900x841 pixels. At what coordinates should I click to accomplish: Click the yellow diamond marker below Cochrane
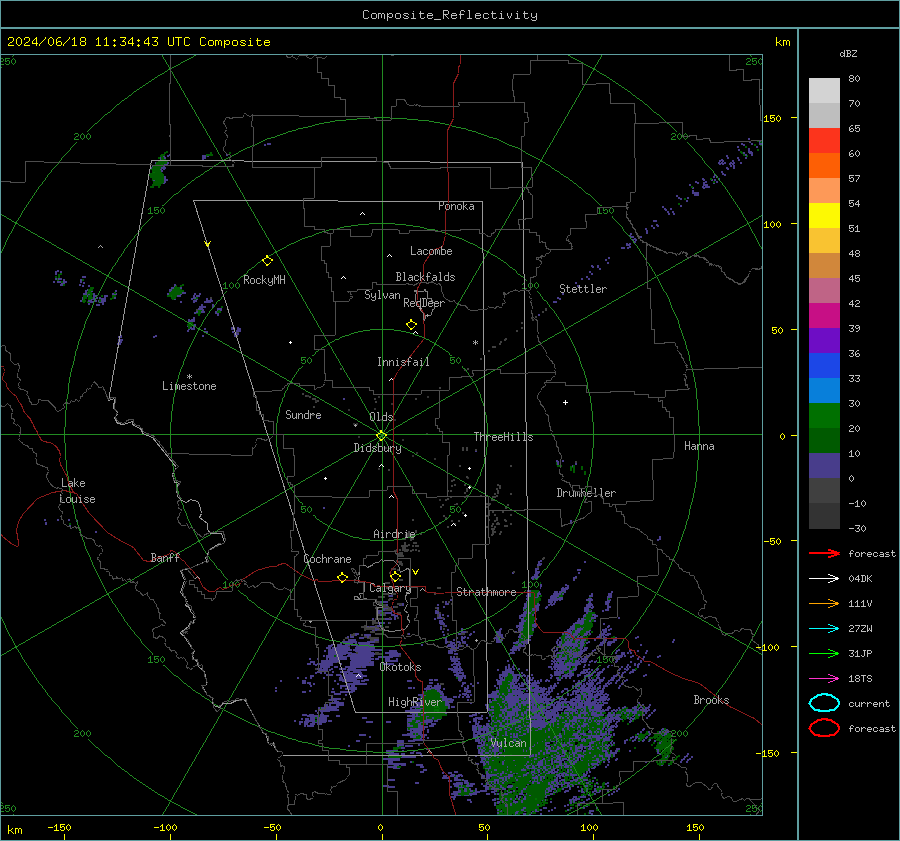pos(342,578)
